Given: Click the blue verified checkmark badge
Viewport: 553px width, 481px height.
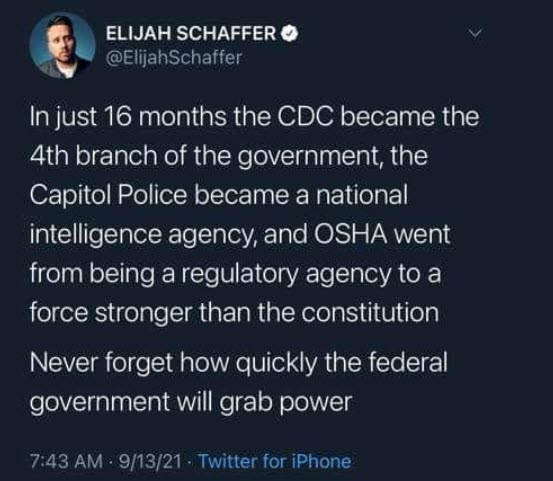Looking at the screenshot, I should tap(290, 34).
